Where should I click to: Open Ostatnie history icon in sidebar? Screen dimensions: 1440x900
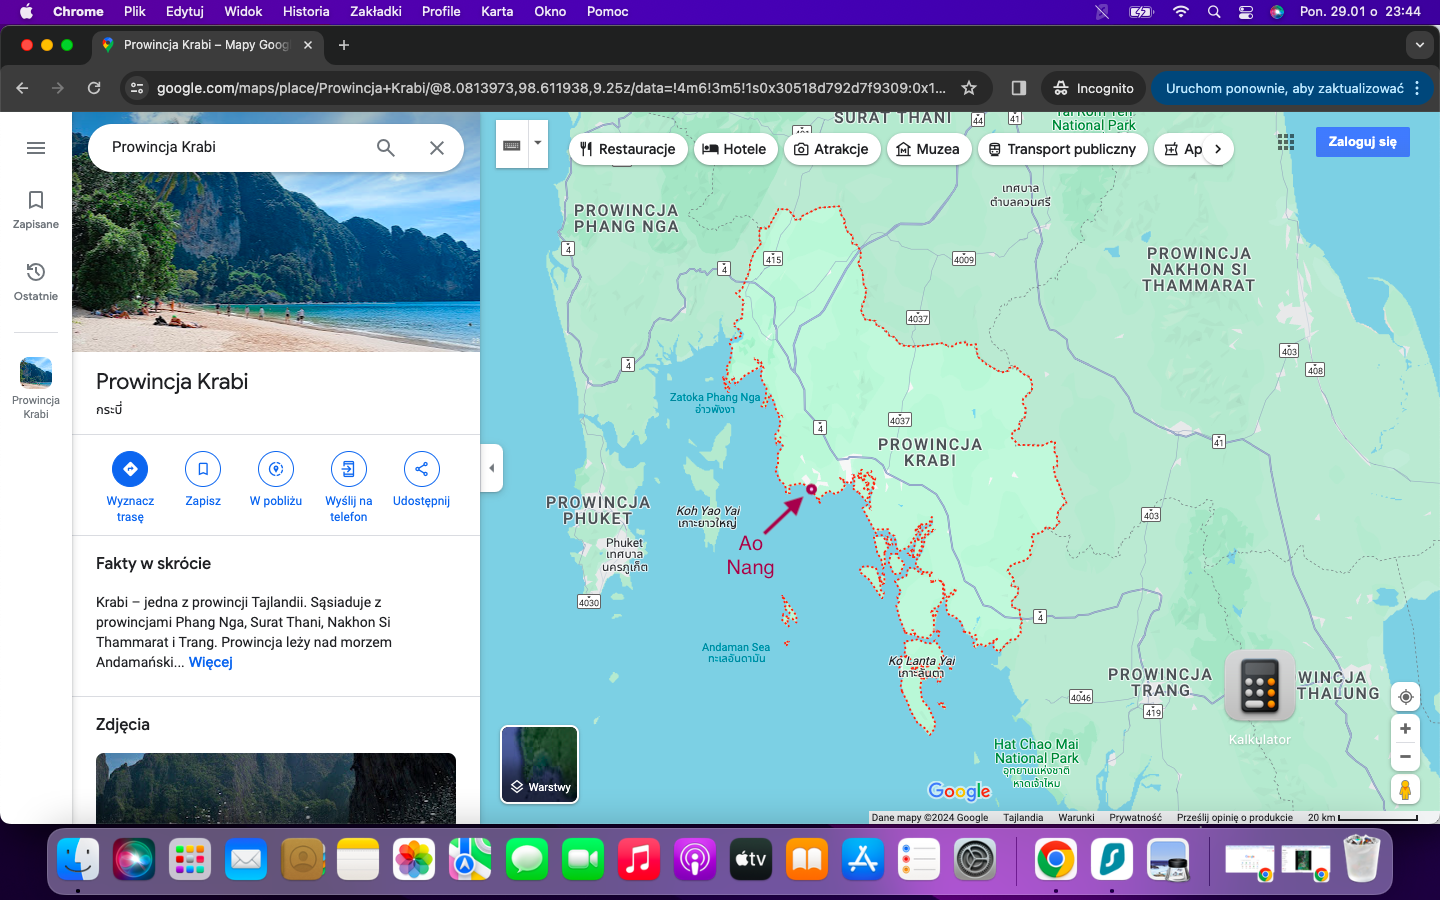(x=35, y=272)
